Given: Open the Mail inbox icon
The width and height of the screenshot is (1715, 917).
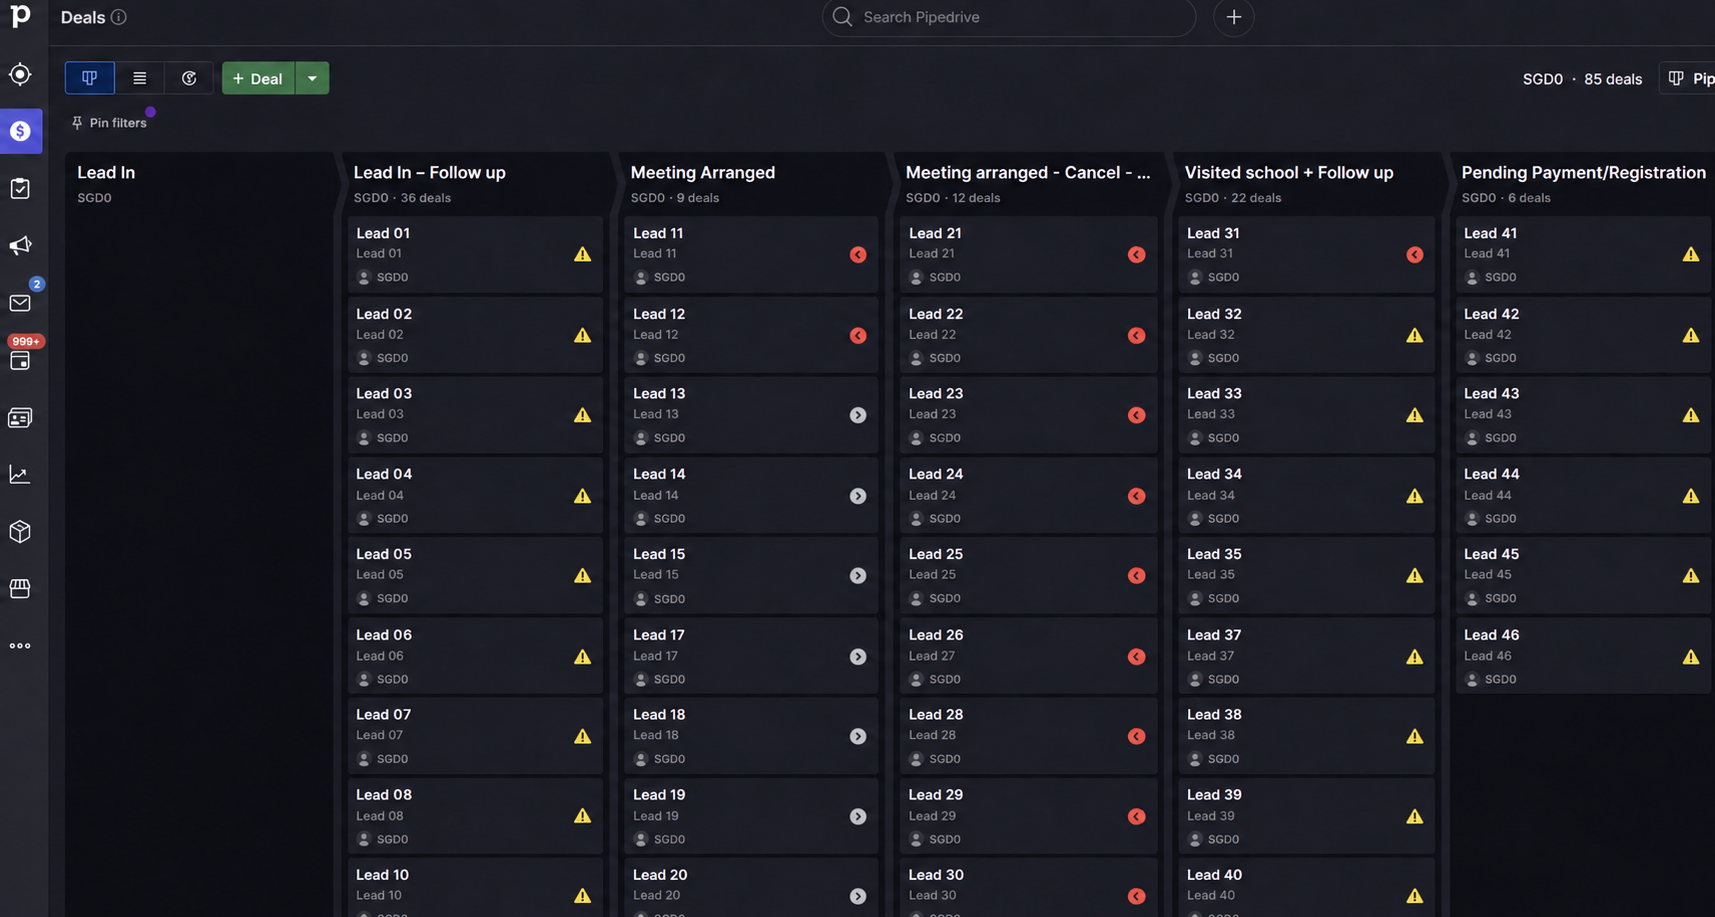Looking at the screenshot, I should click(20, 303).
